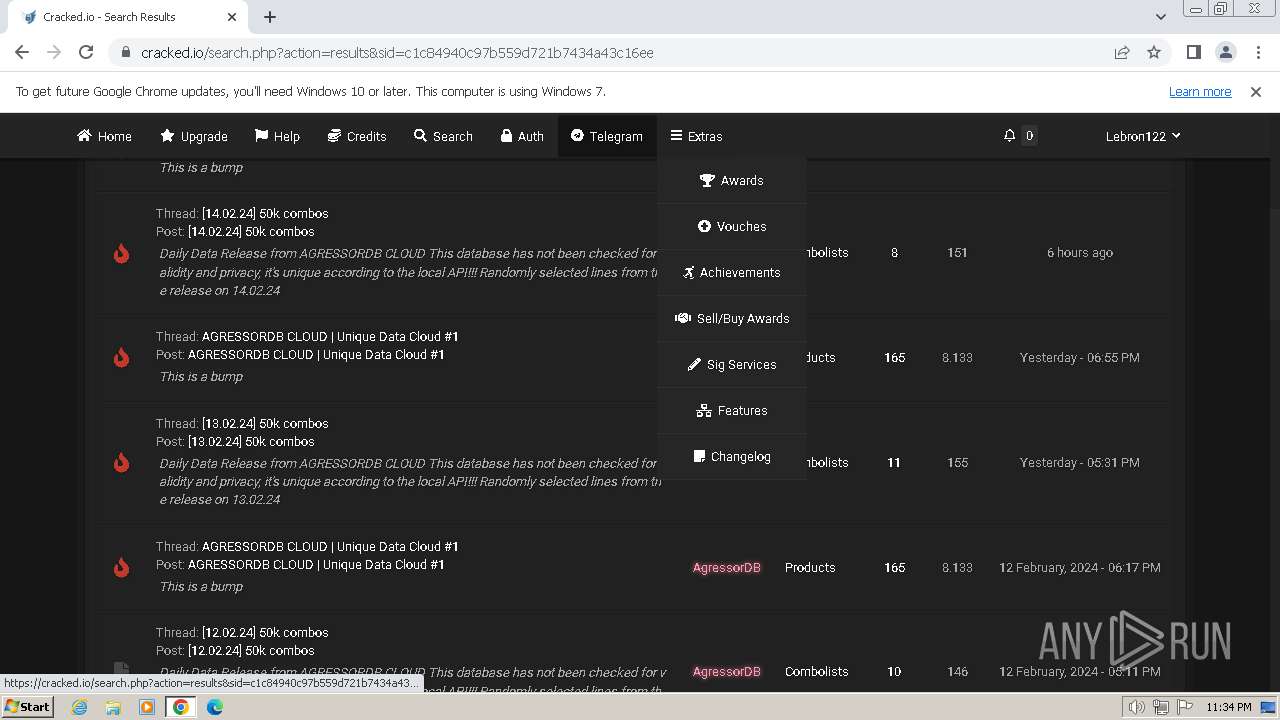The height and width of the screenshot is (720, 1280).
Task: Click replies count 8 in 14.02.24 row
Action: (894, 252)
